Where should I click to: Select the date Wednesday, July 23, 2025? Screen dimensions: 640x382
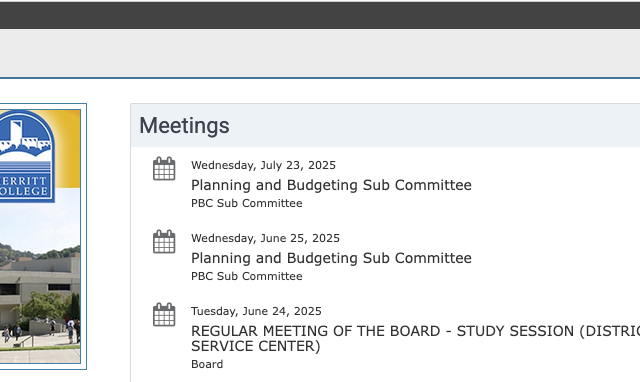263,165
